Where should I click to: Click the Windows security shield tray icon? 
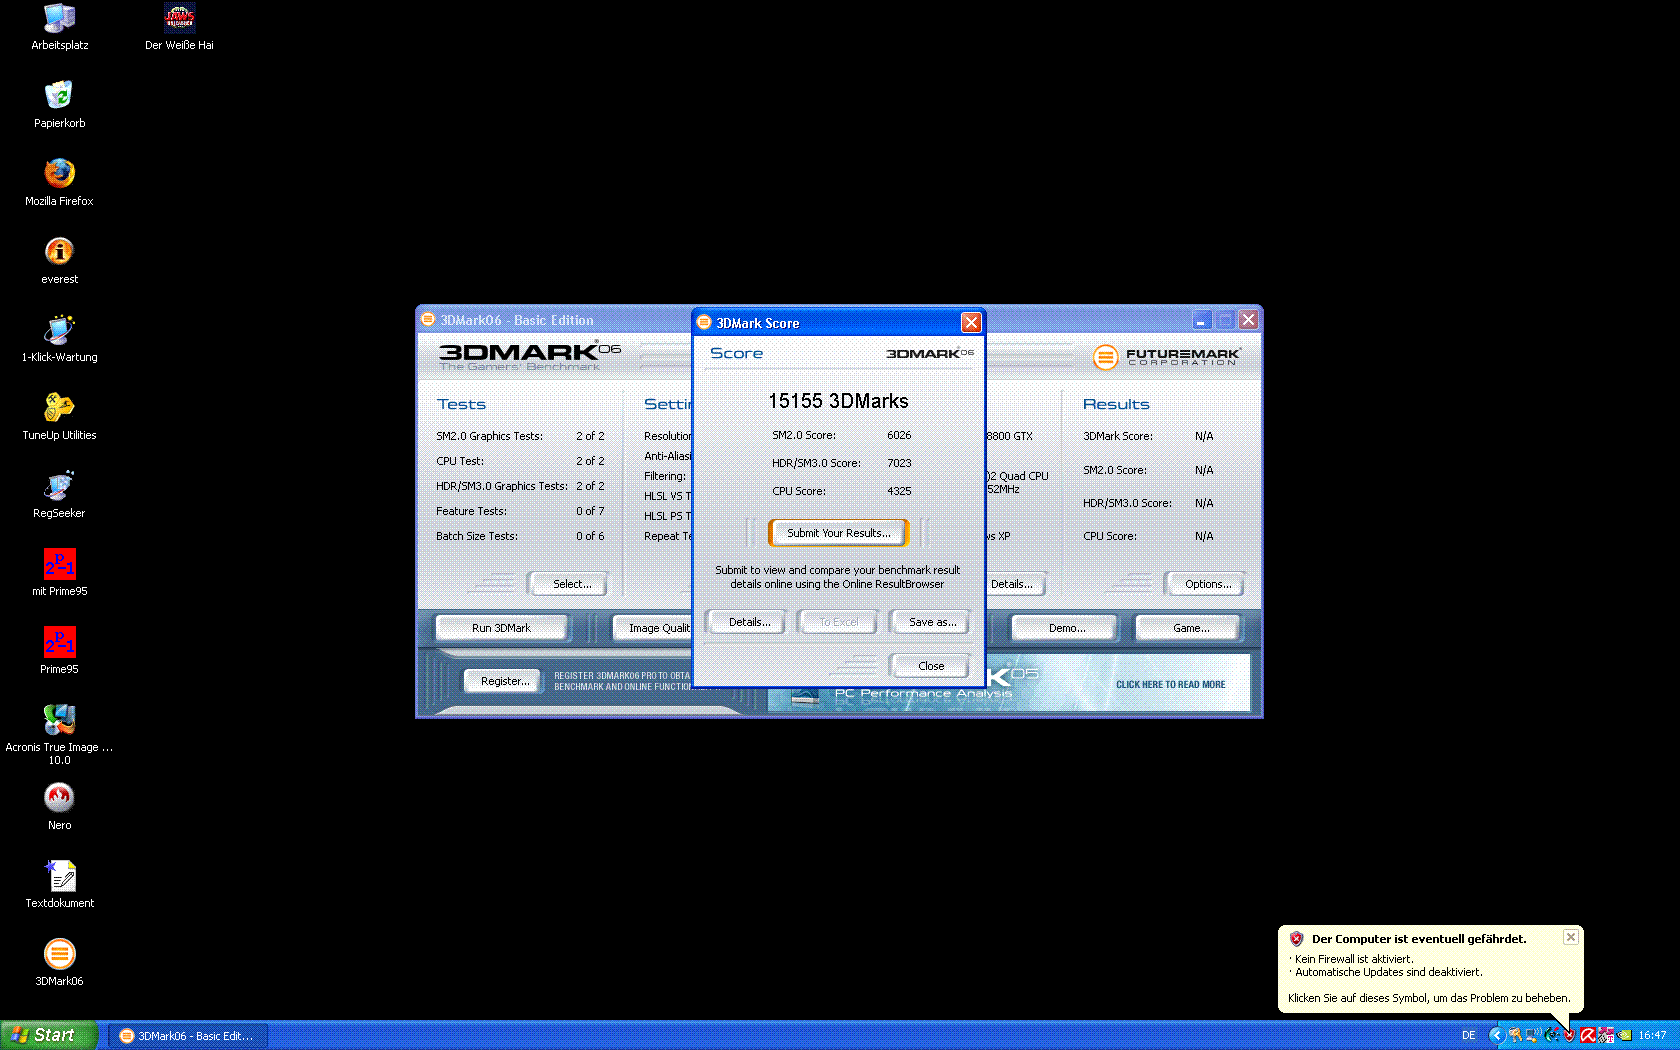point(1570,1036)
